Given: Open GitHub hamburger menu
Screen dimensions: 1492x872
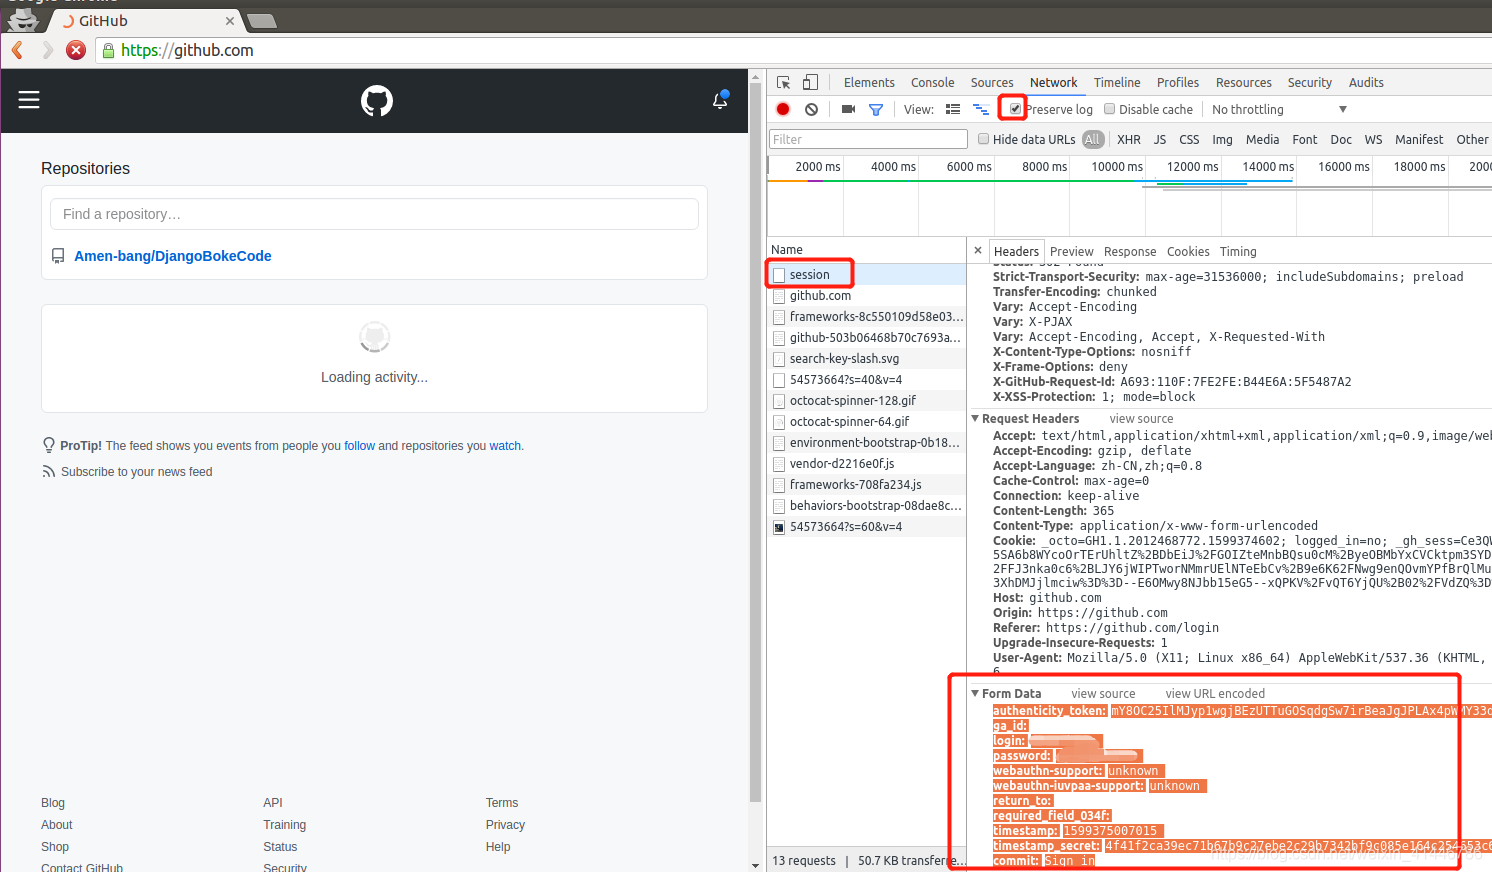Looking at the screenshot, I should (x=29, y=100).
